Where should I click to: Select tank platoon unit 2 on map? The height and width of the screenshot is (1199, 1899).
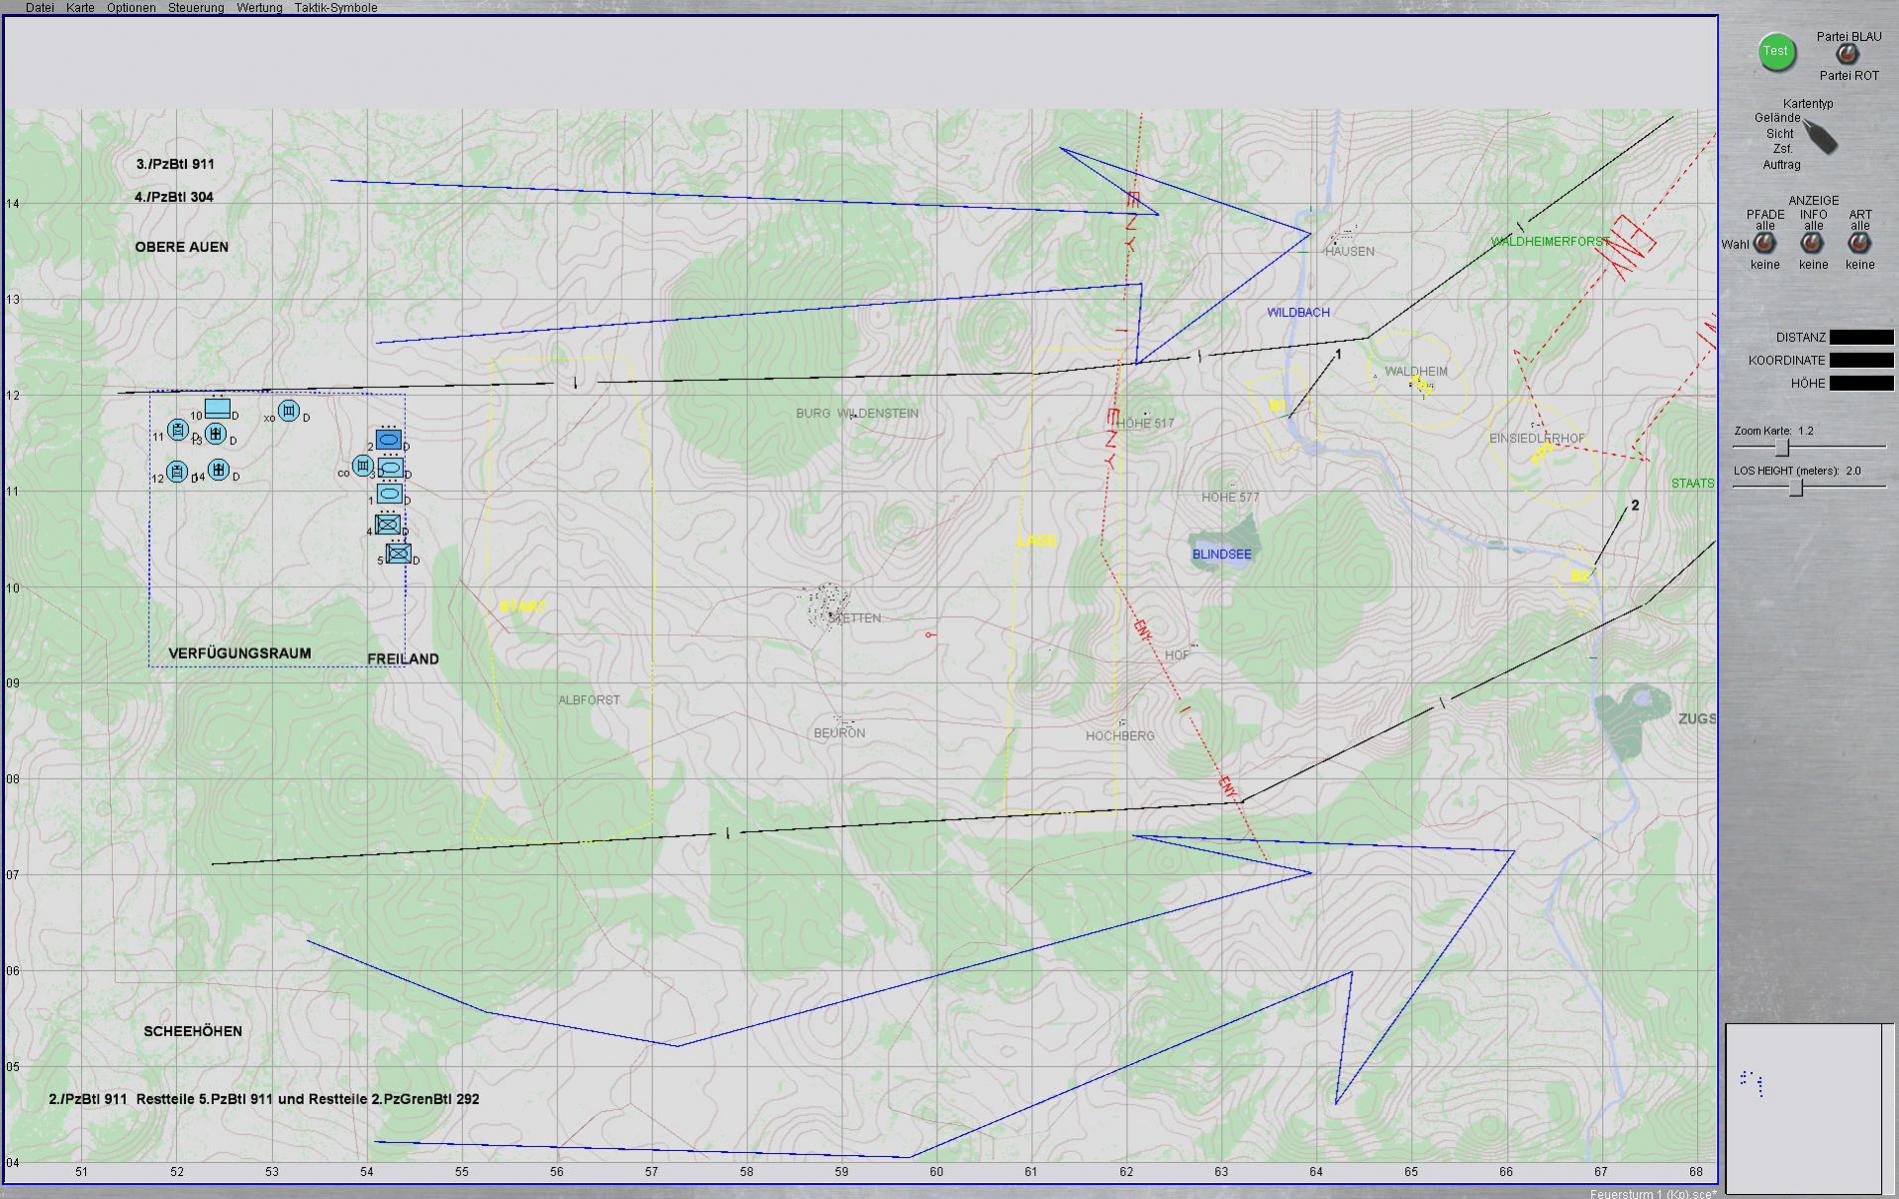click(x=389, y=440)
